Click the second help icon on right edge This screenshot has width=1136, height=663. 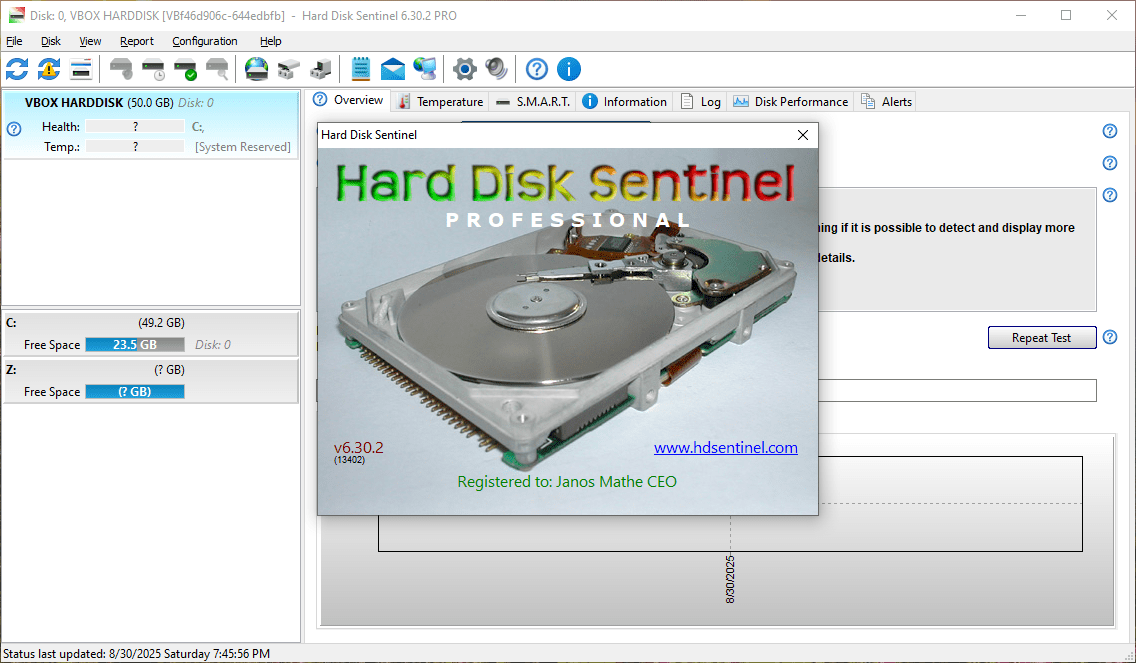tap(1110, 163)
